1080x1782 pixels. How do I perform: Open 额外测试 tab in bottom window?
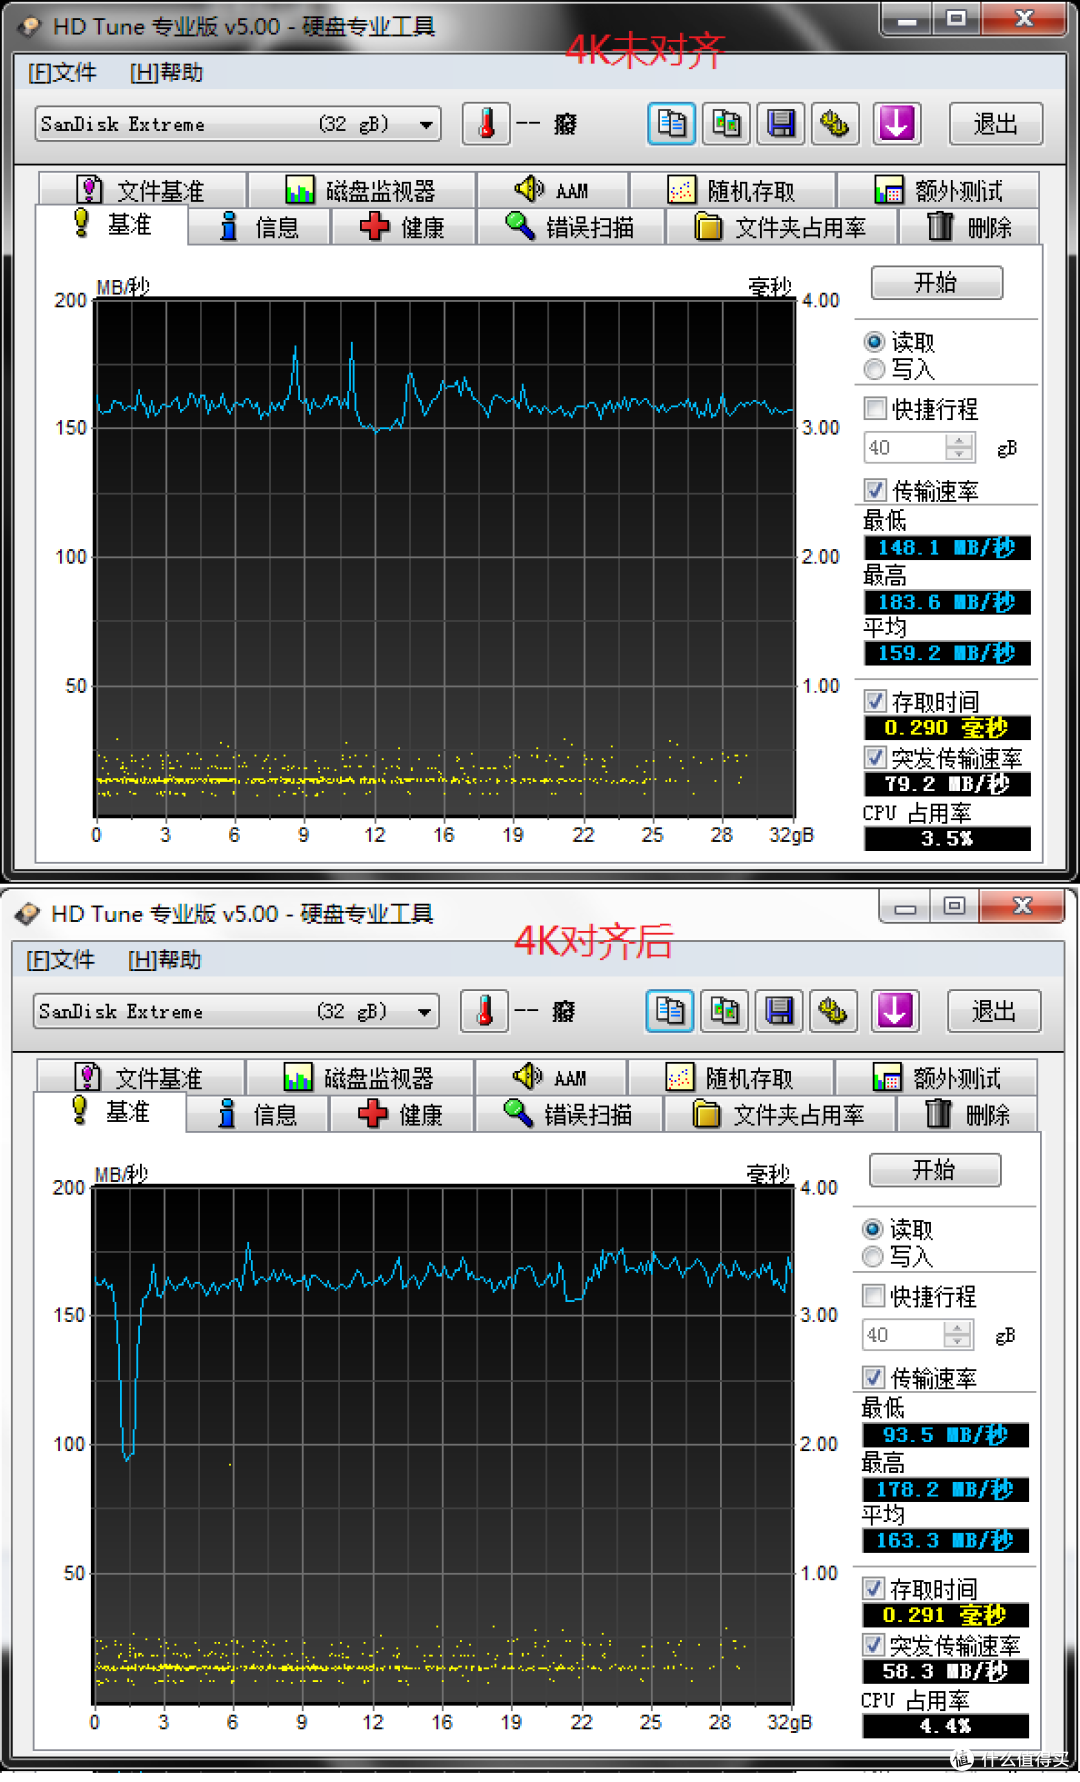(936, 1077)
